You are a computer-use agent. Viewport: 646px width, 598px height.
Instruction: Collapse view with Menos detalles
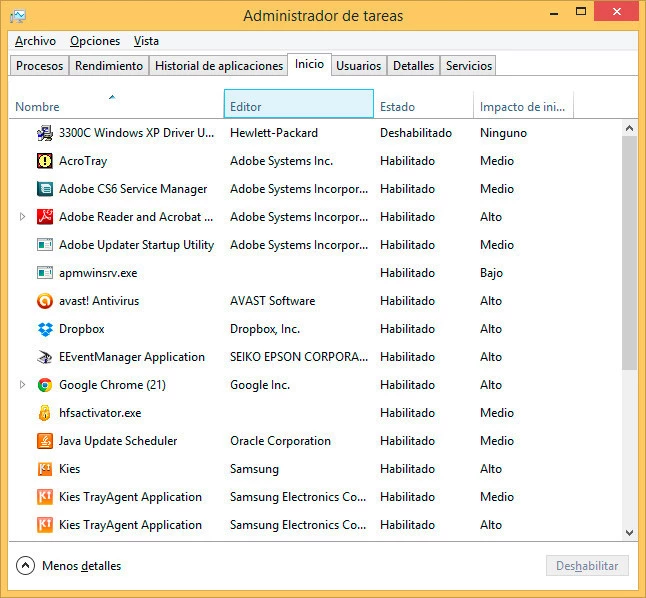(x=69, y=566)
